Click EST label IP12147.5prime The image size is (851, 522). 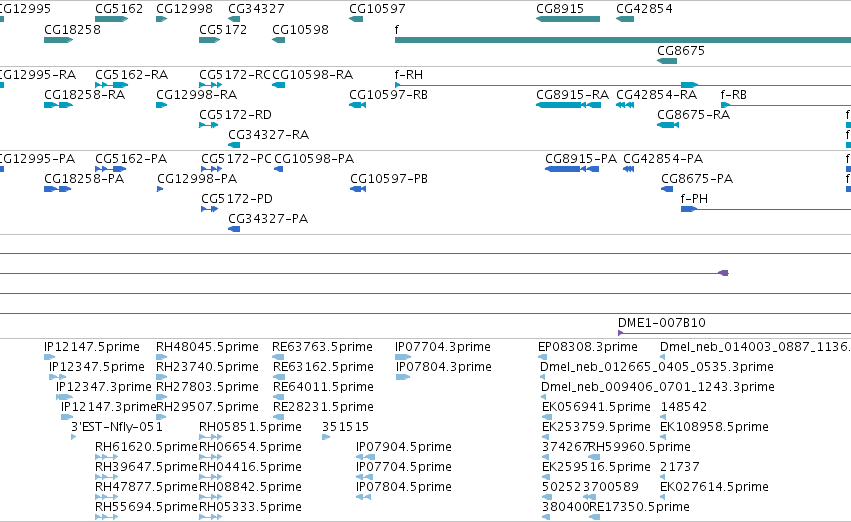point(92,347)
